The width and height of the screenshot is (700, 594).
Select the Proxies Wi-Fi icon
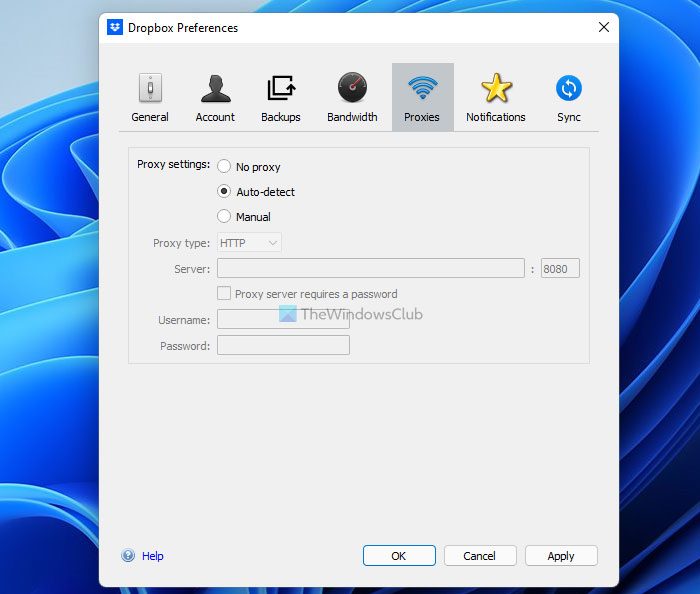point(422,89)
